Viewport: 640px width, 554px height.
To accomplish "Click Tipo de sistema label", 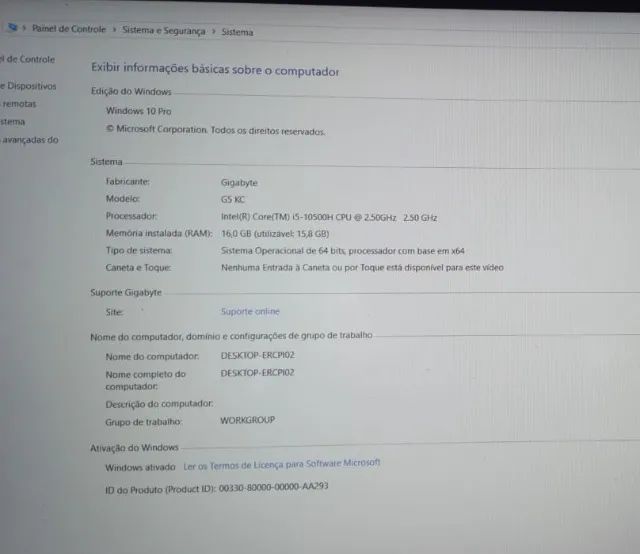I will pos(139,250).
